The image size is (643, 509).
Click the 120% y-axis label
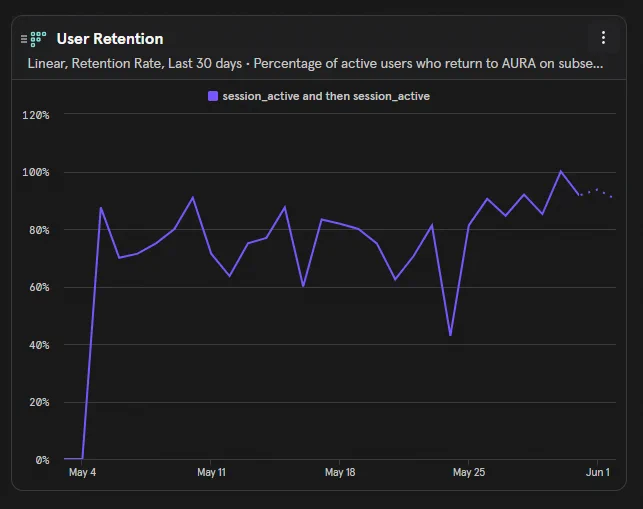coord(36,115)
